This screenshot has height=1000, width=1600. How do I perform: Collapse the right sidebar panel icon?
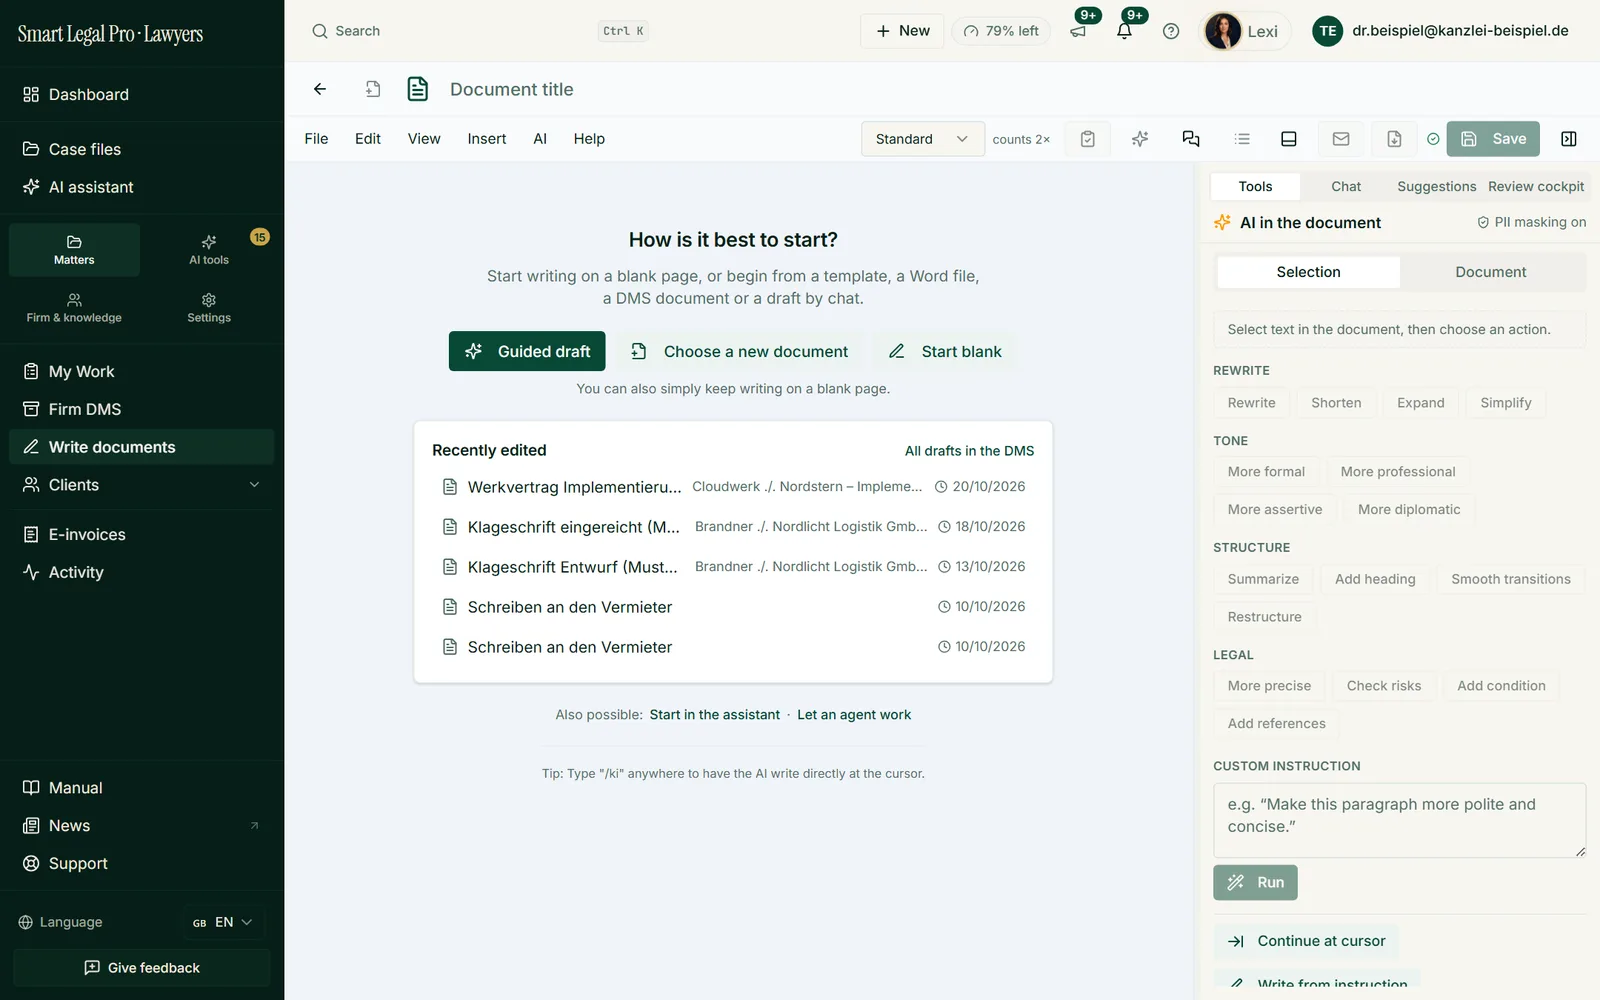pos(1569,139)
